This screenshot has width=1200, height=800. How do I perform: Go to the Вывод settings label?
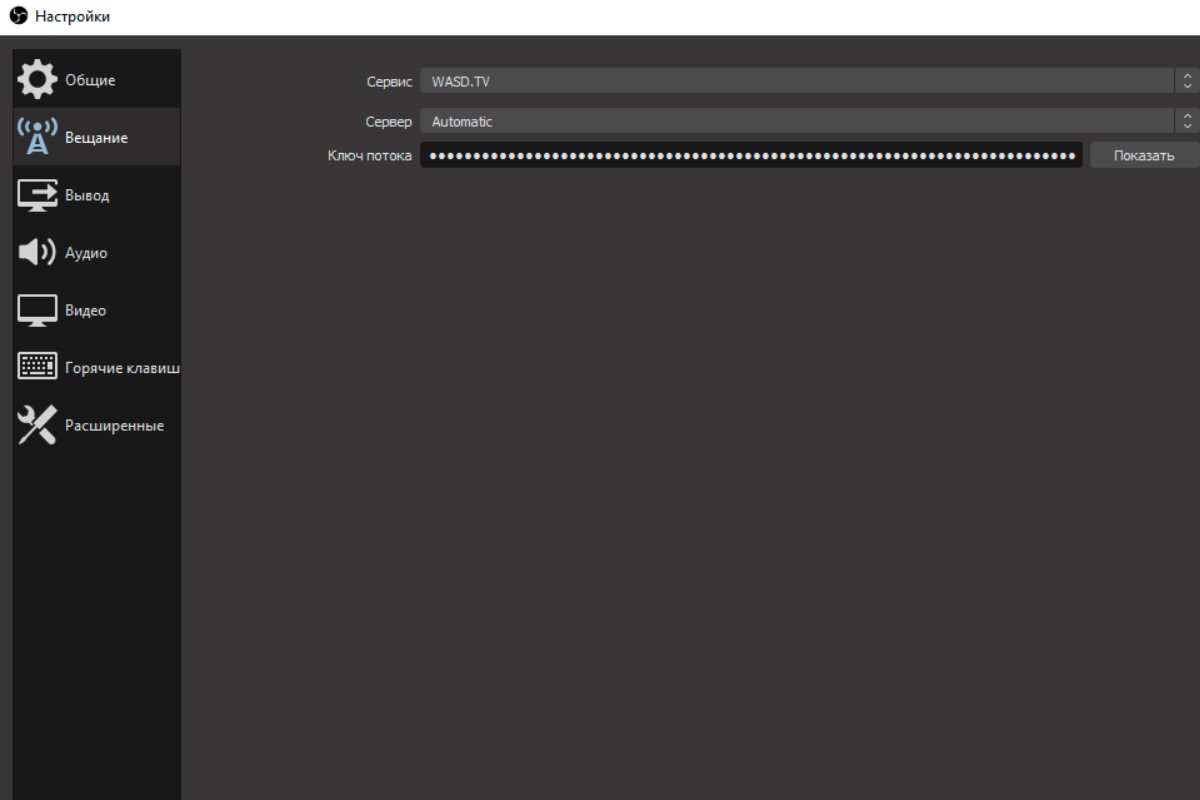coord(87,195)
